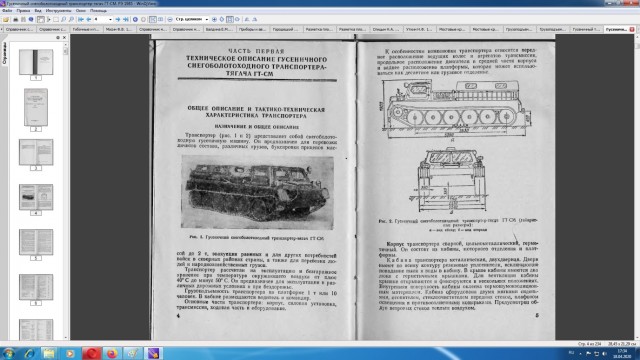Close the thumbnails sidebar panel

tap(64, 38)
